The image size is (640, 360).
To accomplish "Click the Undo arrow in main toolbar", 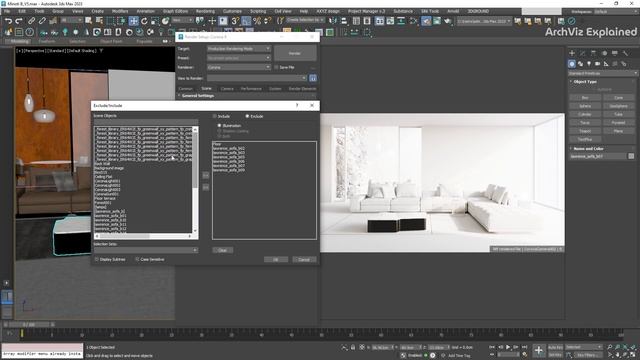I will tap(8, 21).
